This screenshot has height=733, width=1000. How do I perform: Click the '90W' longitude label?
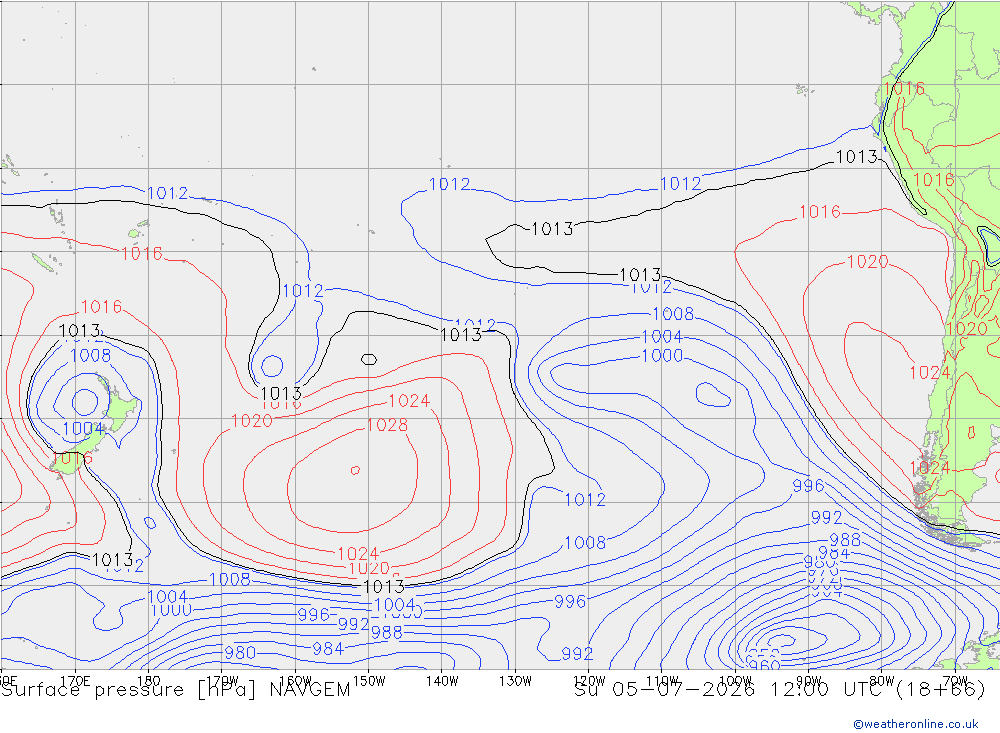pyautogui.click(x=809, y=681)
